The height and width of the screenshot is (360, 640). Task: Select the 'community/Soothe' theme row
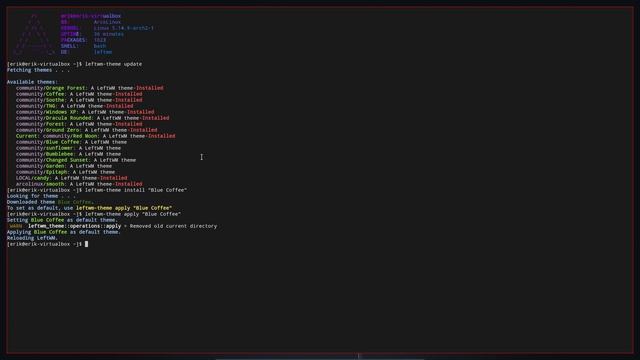point(79,100)
